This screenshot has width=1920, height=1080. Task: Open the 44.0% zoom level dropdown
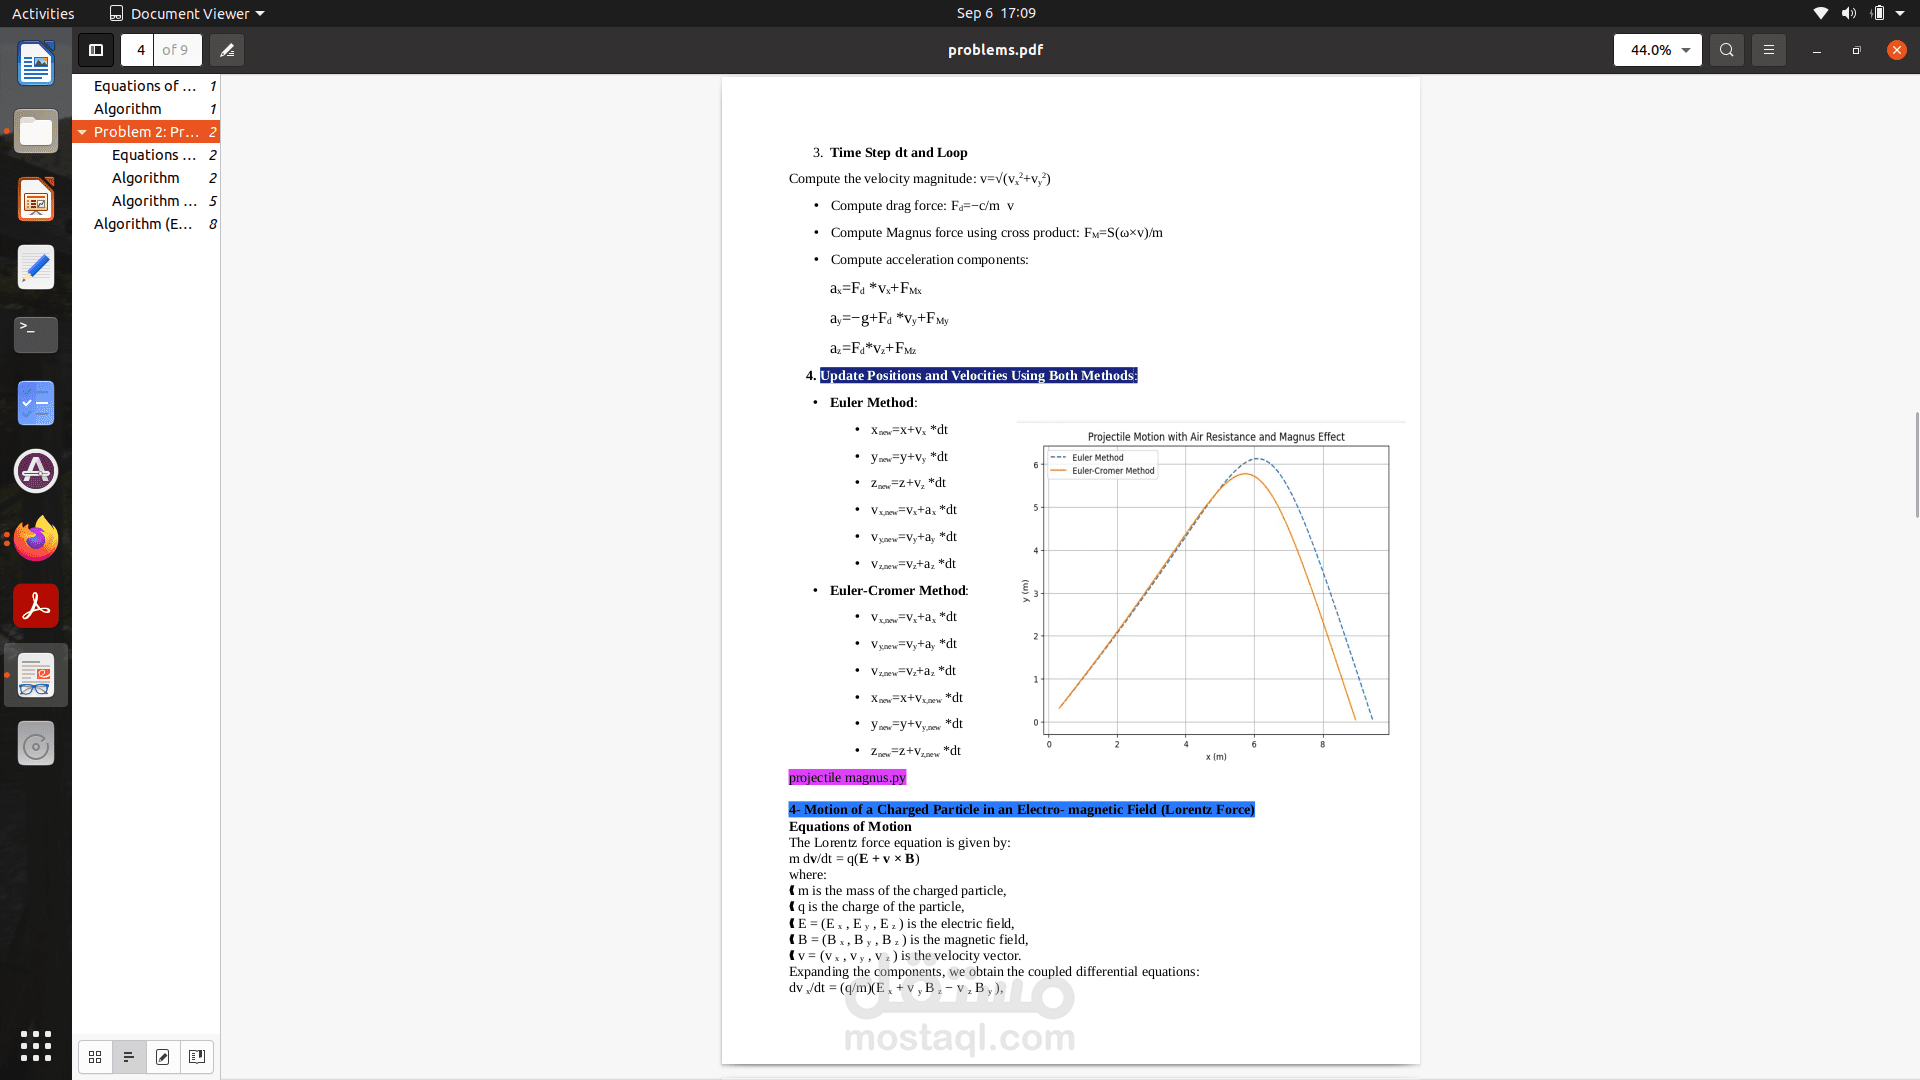[x=1657, y=50]
